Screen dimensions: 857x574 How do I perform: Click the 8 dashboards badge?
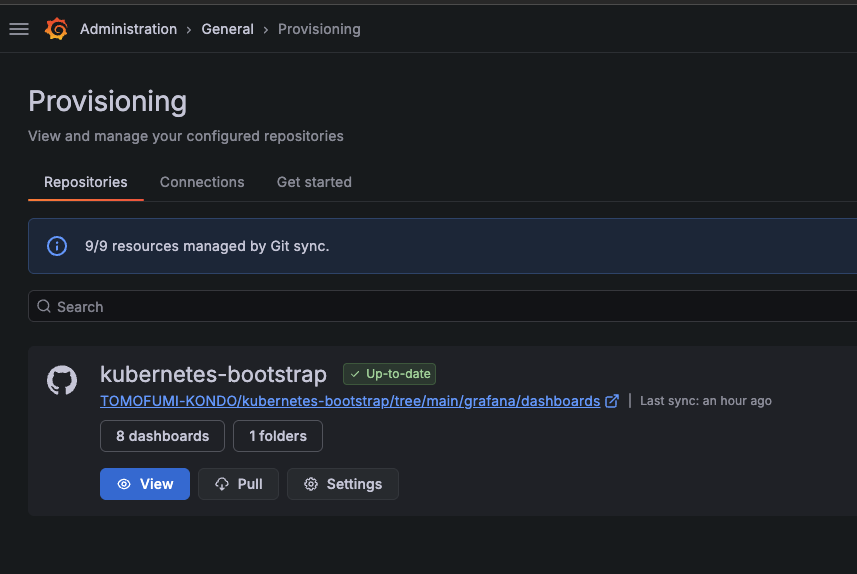click(162, 436)
